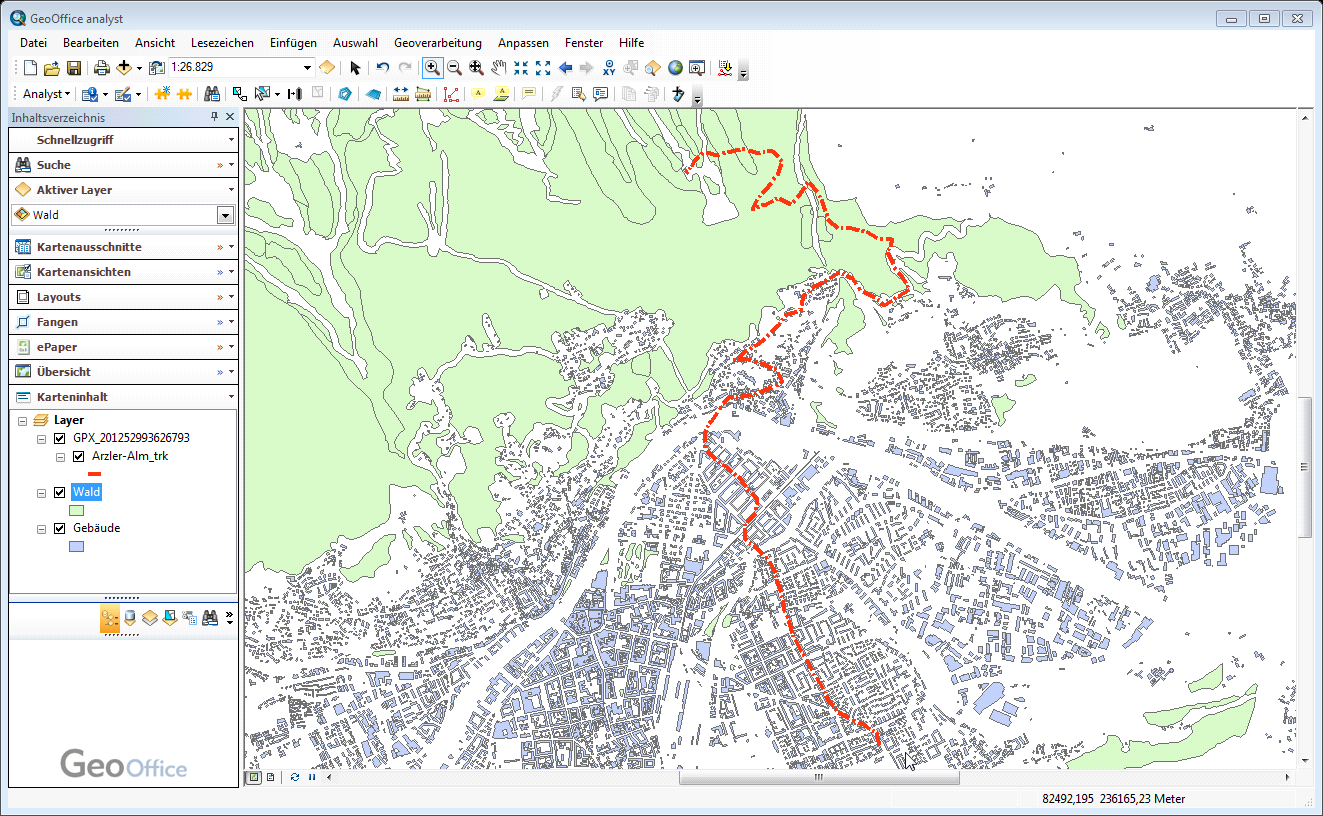Screen dimensions: 1323x816
Task: Click the binoculars Find icon in toolbar
Action: (212, 94)
